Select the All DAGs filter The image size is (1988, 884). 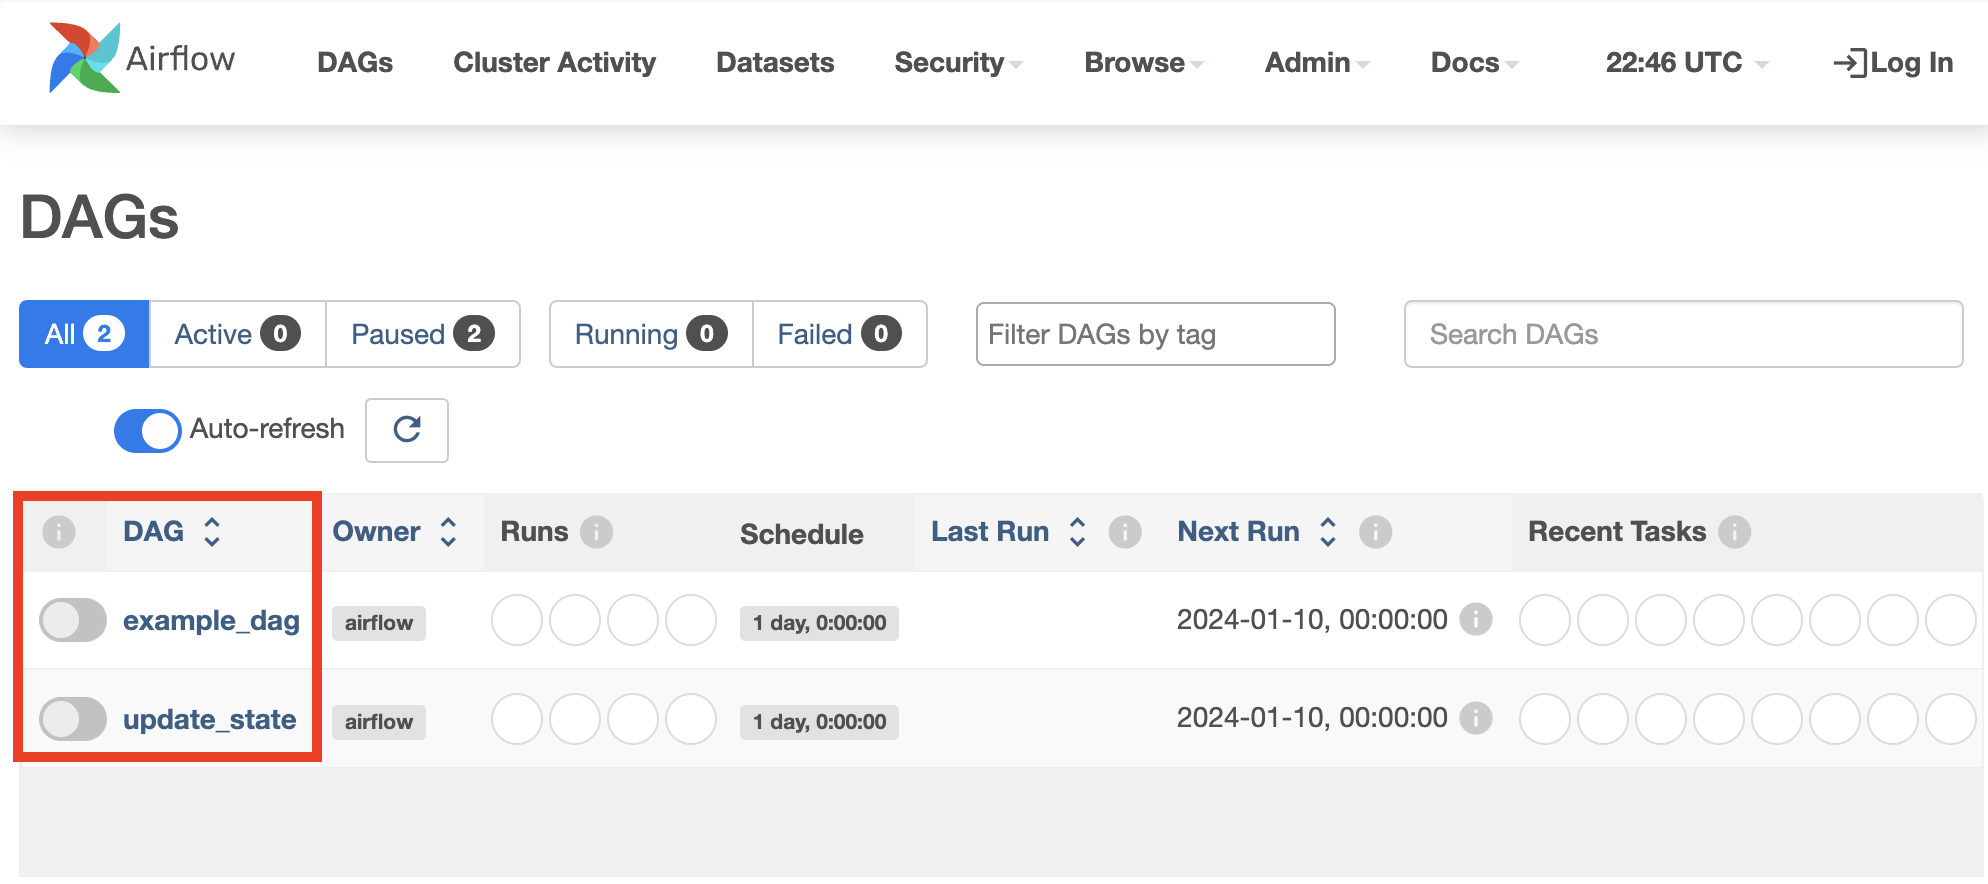point(84,334)
